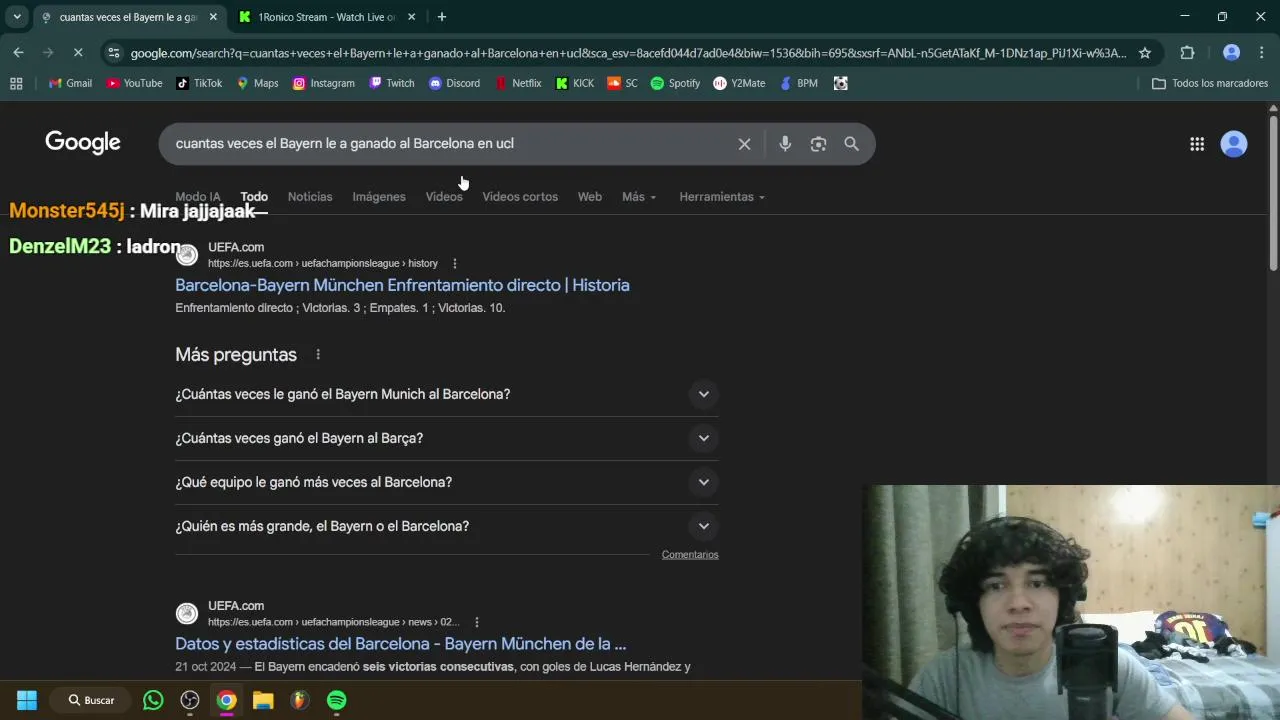Open the last unlabeled bookmark icon

(x=841, y=83)
